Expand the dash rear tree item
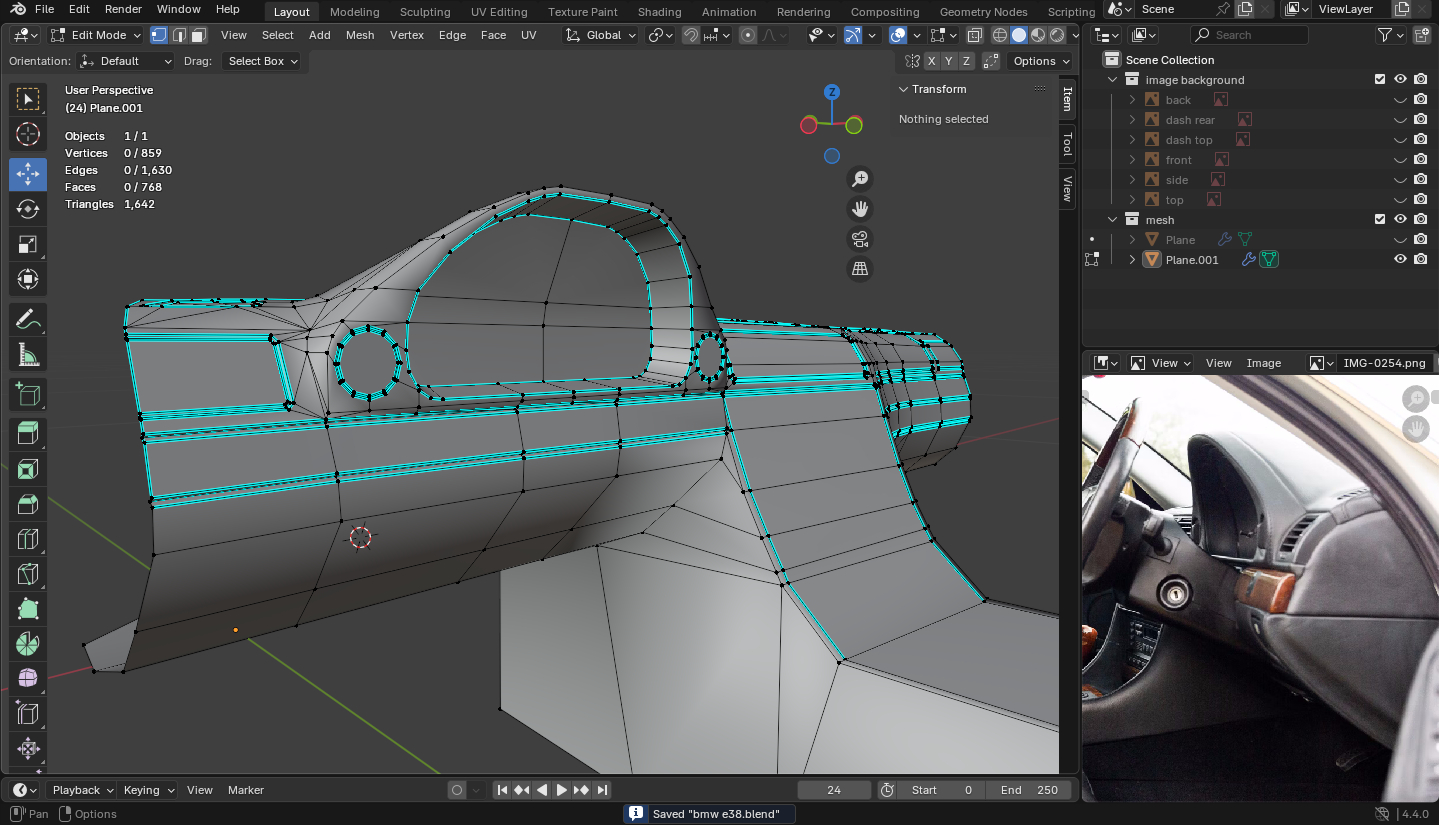 (x=1132, y=120)
